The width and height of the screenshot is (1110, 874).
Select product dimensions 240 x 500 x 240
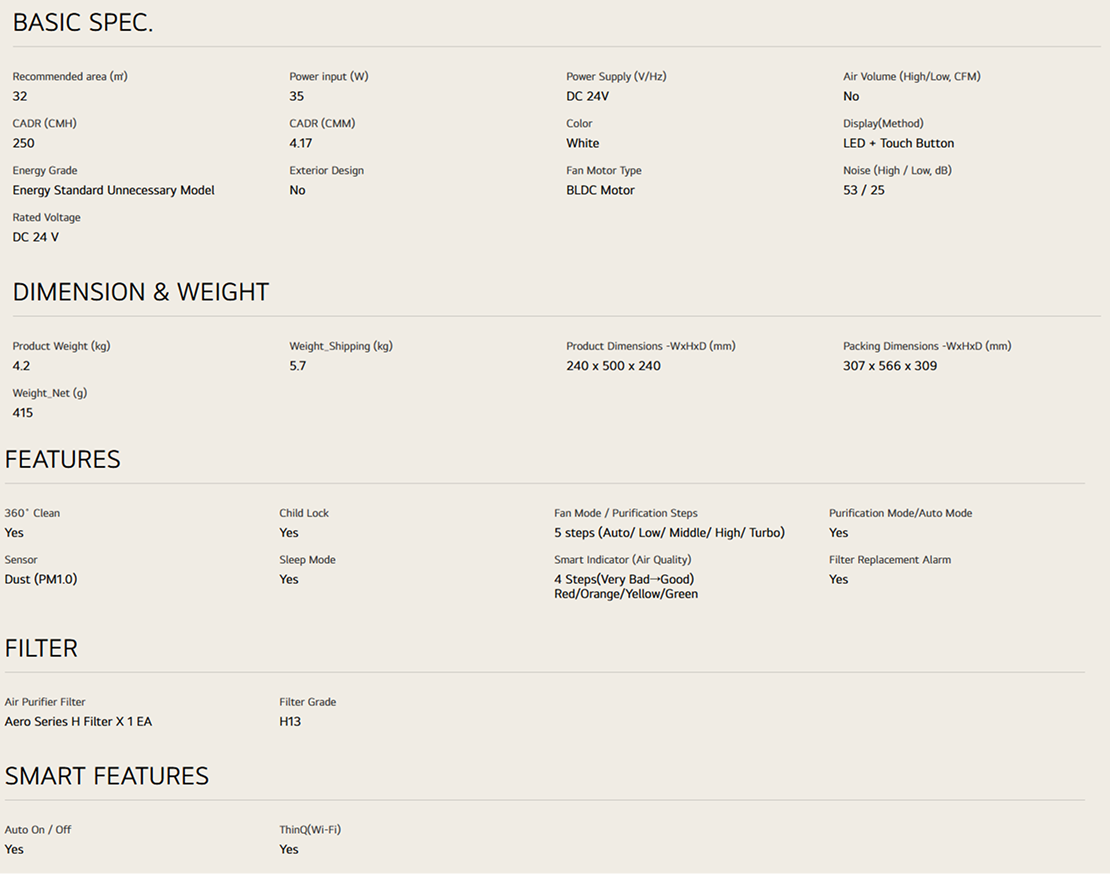pyautogui.click(x=613, y=366)
